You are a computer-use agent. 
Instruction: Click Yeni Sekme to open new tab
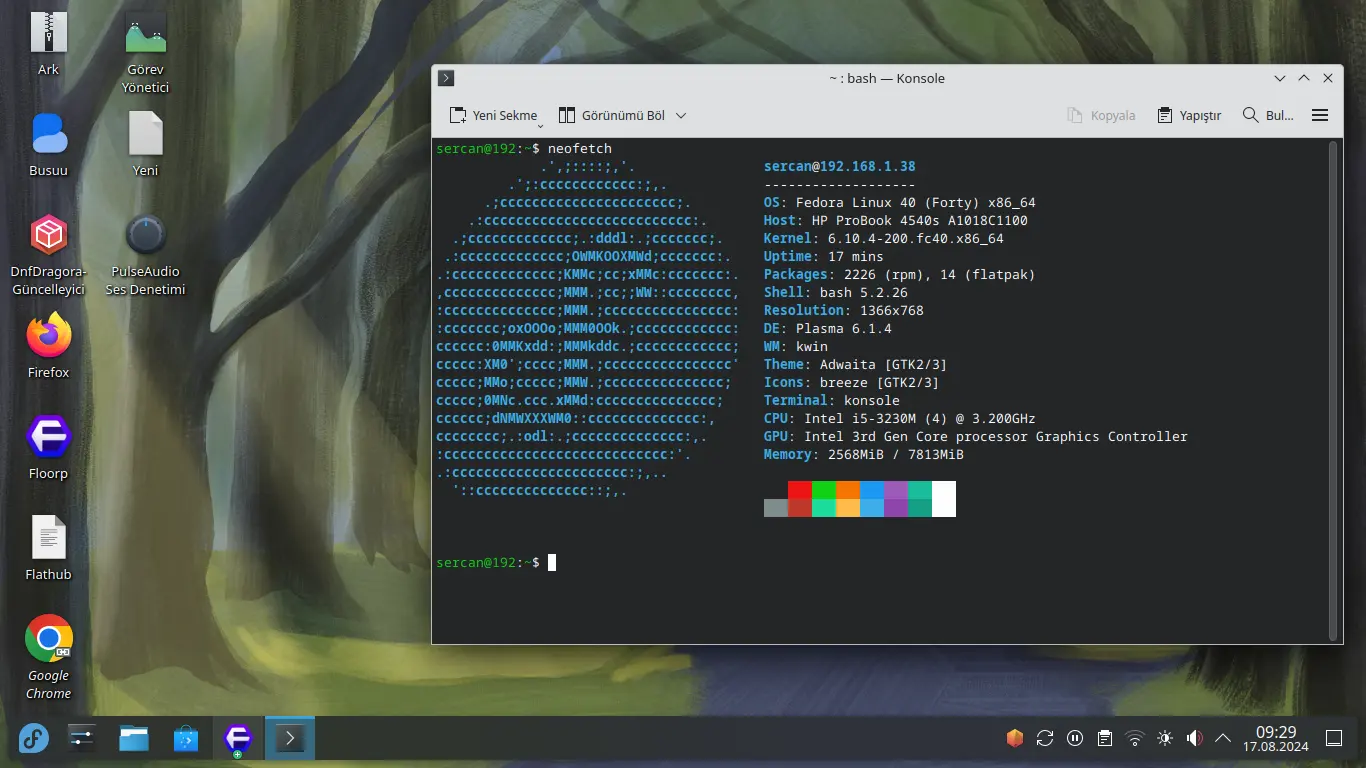[x=493, y=115]
